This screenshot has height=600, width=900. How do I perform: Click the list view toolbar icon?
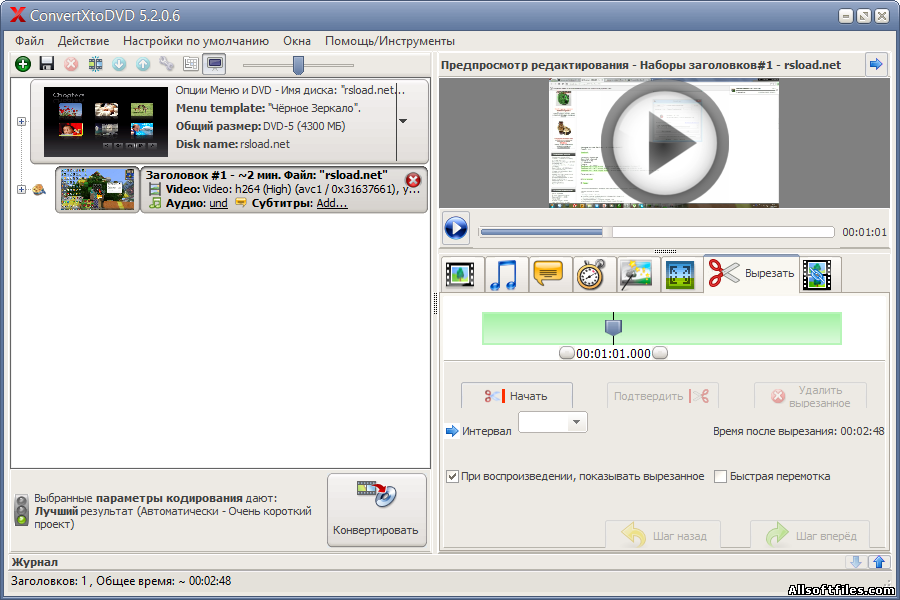(x=191, y=64)
